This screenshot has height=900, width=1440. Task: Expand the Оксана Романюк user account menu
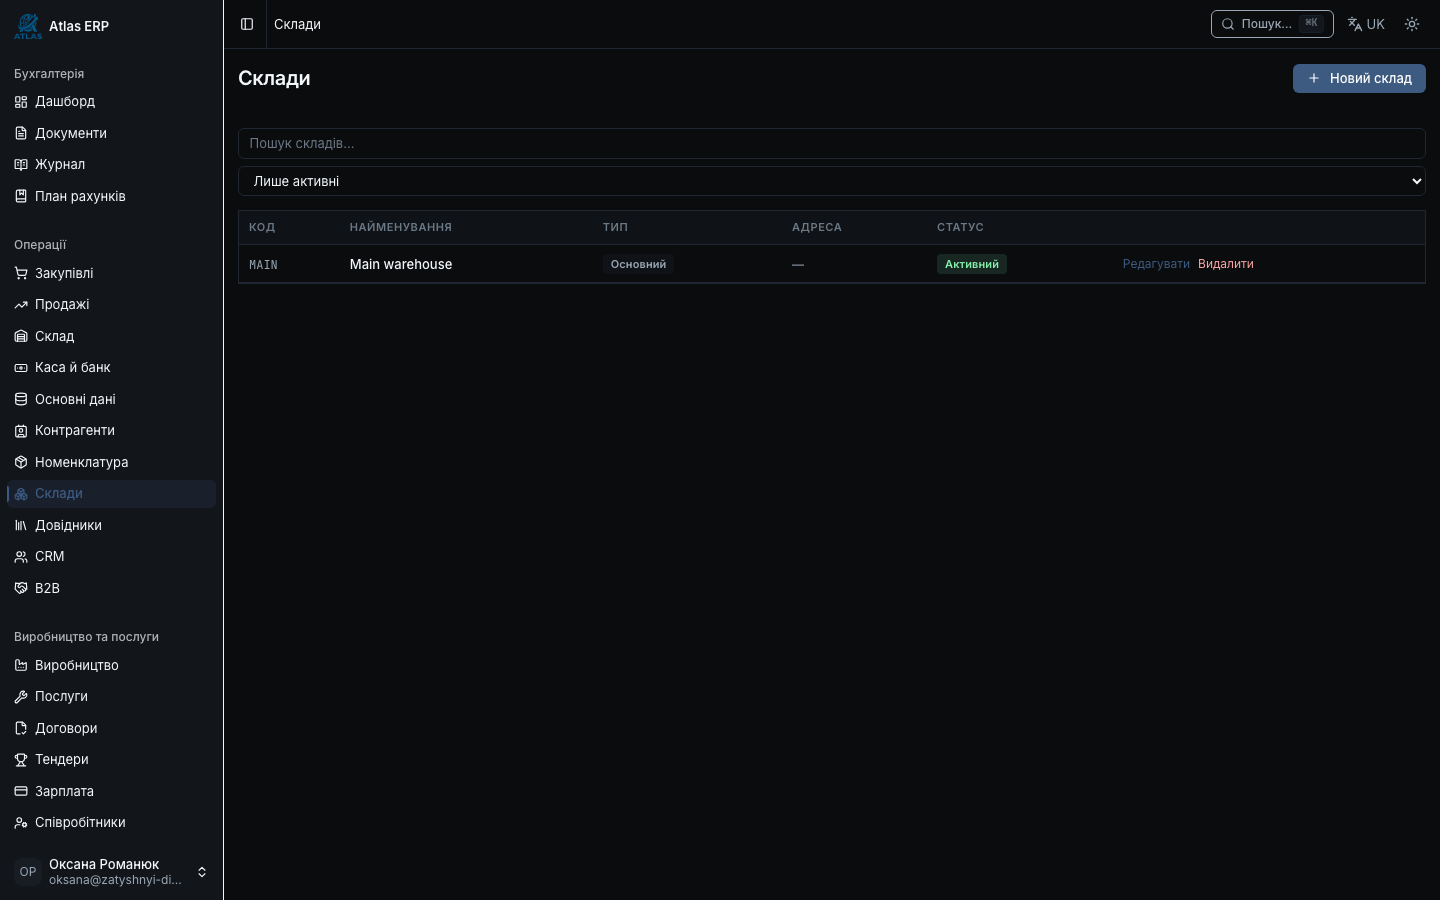pos(111,872)
